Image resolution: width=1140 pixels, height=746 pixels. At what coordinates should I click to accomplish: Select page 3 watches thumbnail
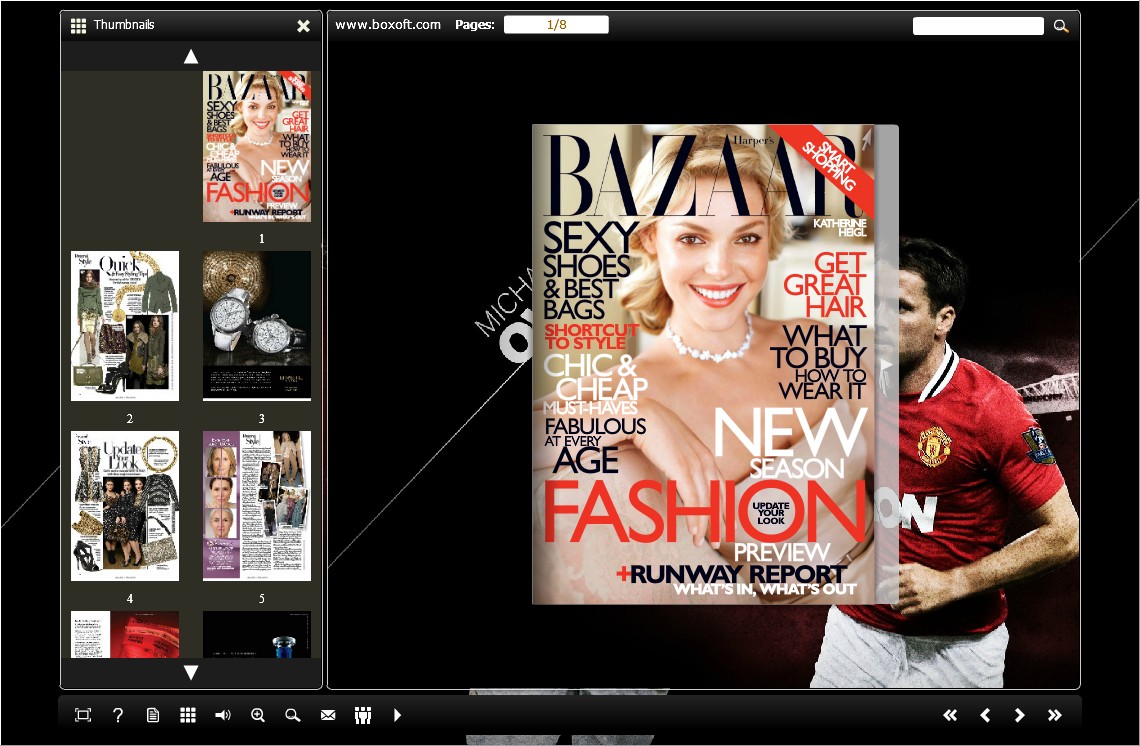(257, 326)
